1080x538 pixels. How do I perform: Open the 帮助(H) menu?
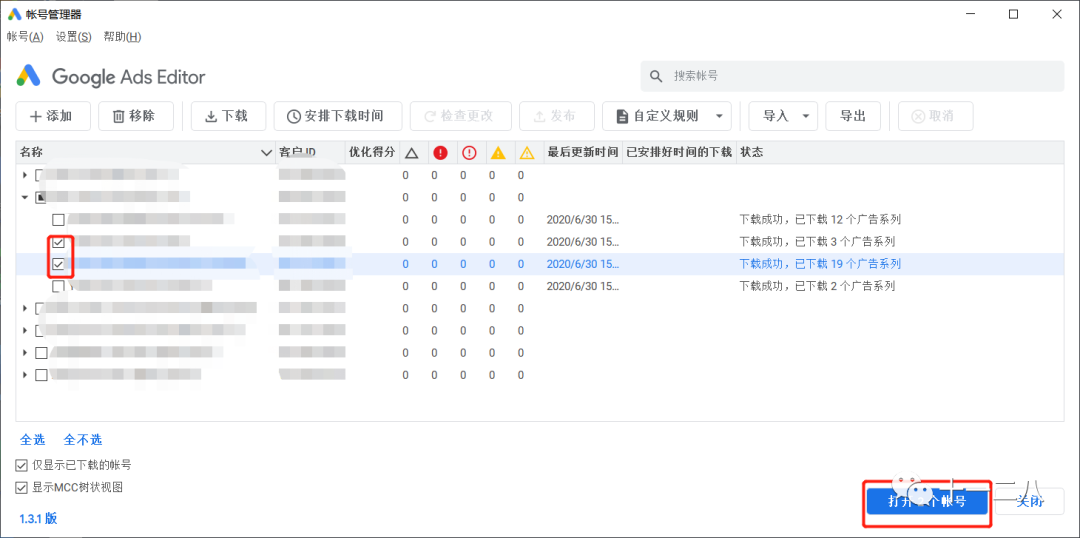click(123, 37)
